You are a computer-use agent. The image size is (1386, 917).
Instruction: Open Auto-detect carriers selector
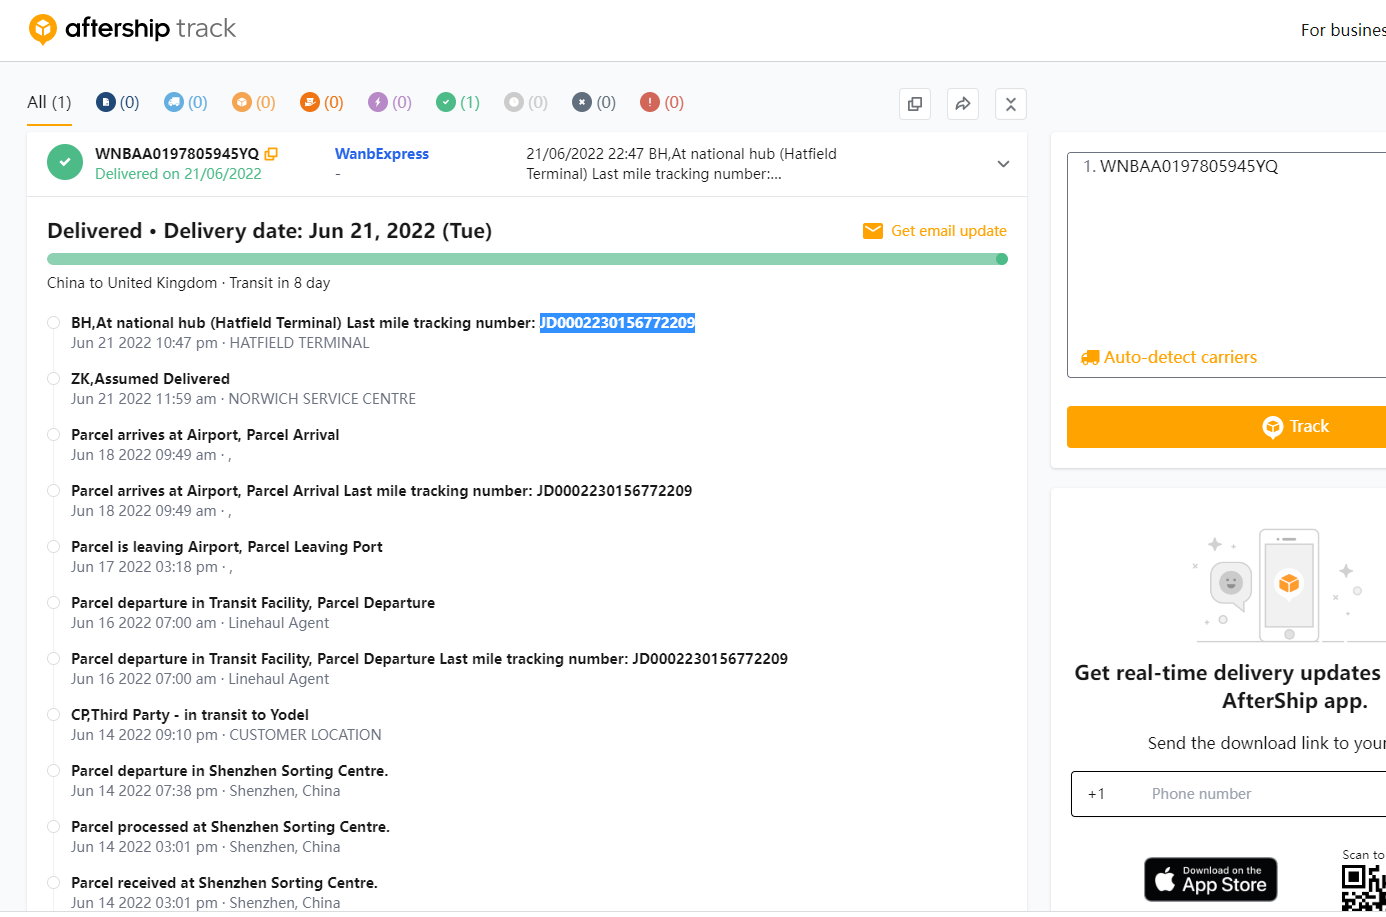pyautogui.click(x=1169, y=357)
